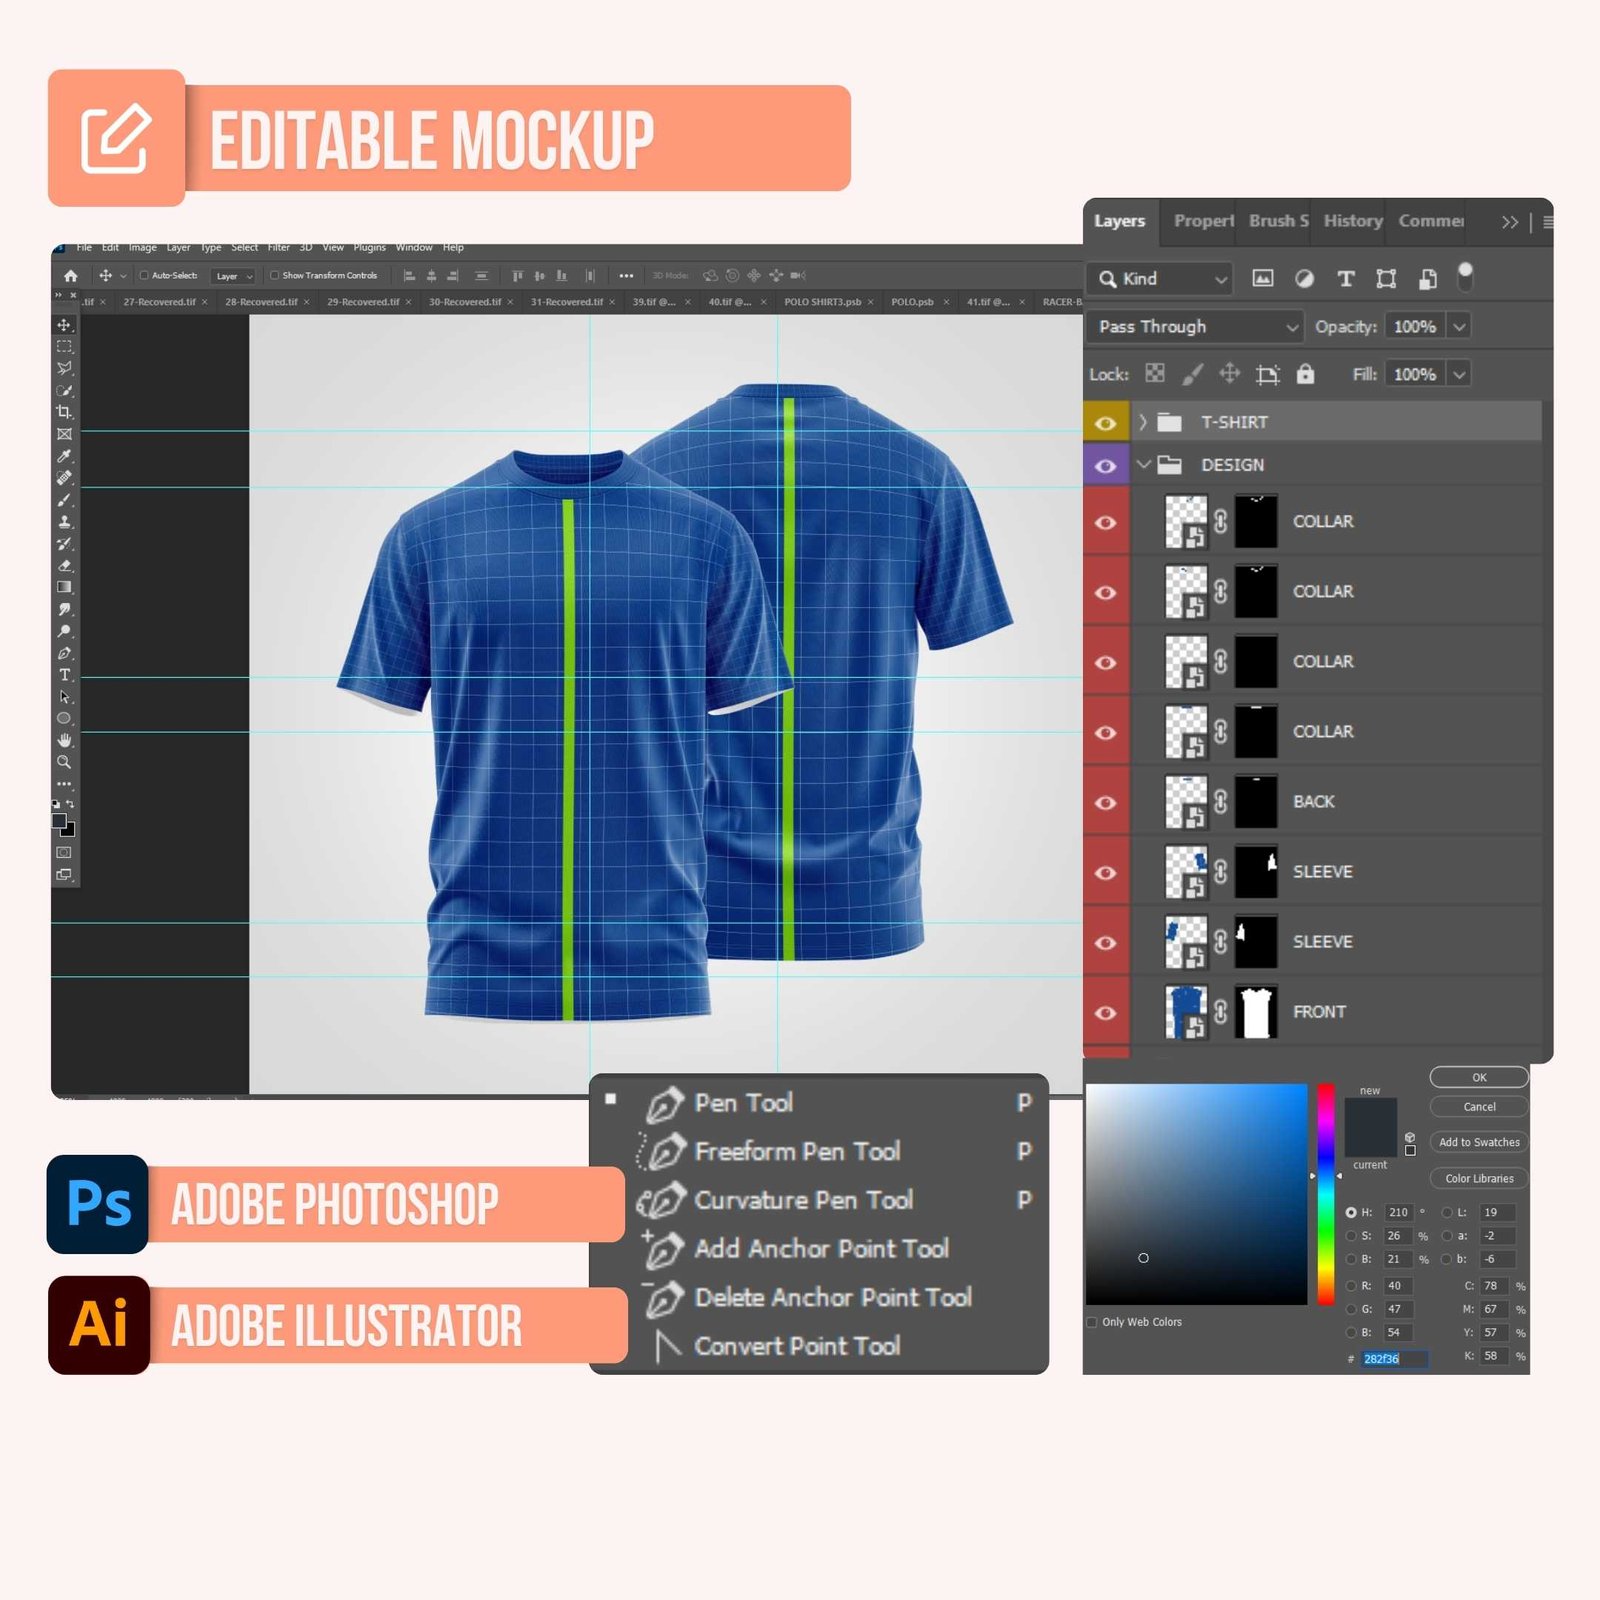
Task: Select the Pen tool in the toolbox
Action: 64,653
